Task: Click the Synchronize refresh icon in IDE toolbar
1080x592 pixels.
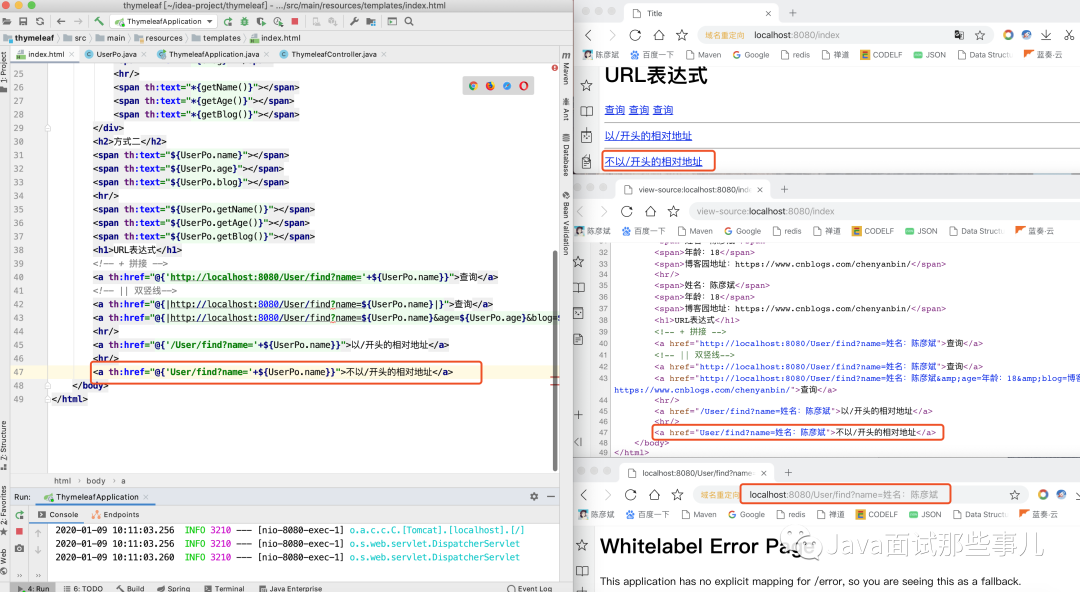Action: pos(40,21)
